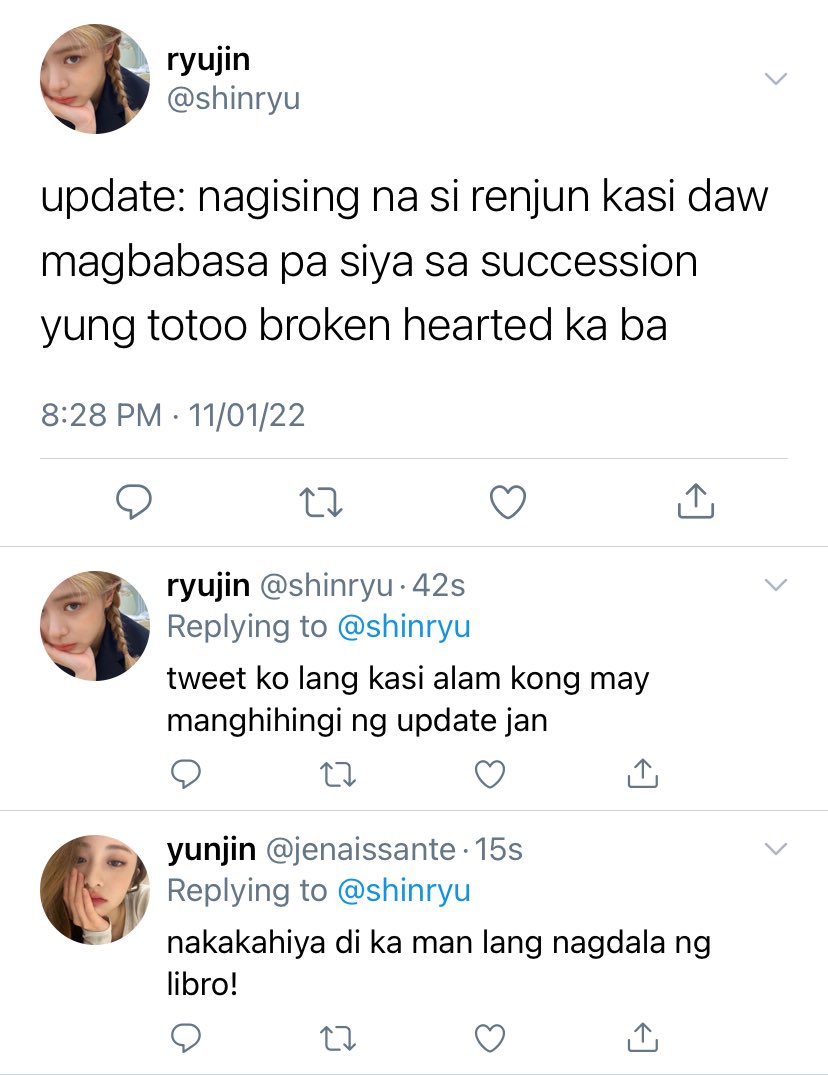
Task: Reply to the main ryujin tweet
Action: pos(134,501)
